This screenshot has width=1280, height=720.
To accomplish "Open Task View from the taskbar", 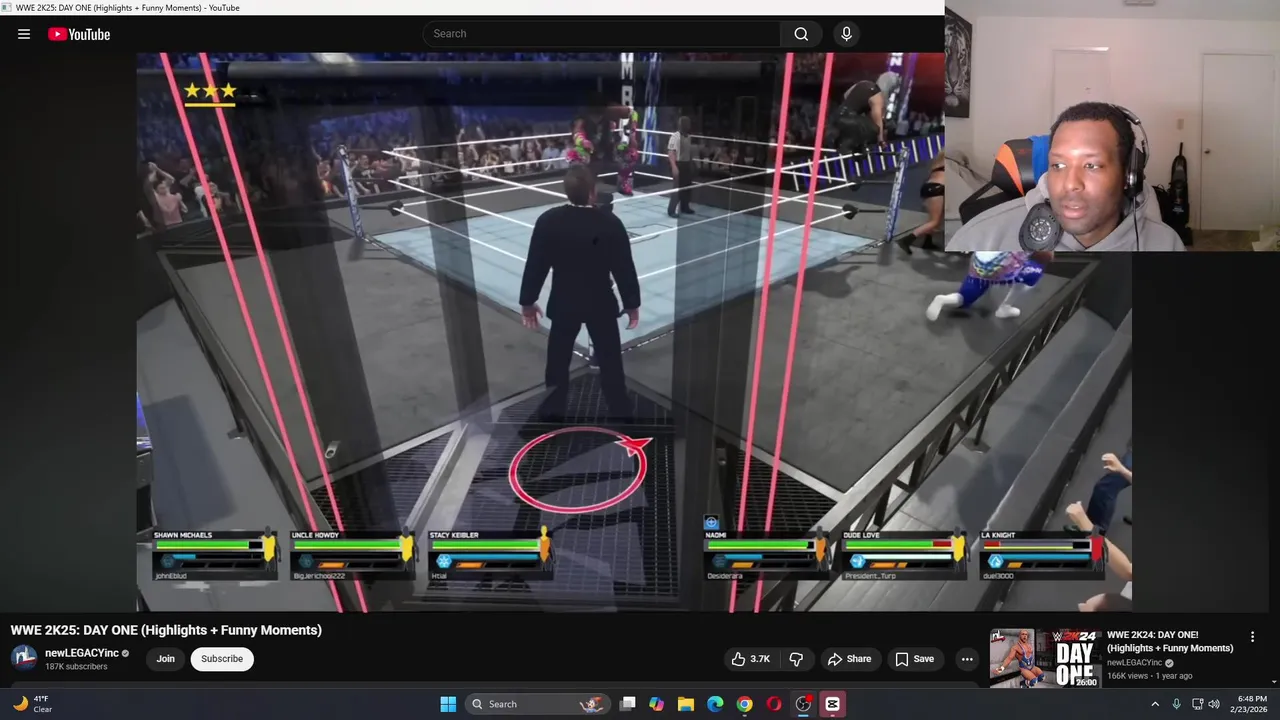I will pos(628,704).
